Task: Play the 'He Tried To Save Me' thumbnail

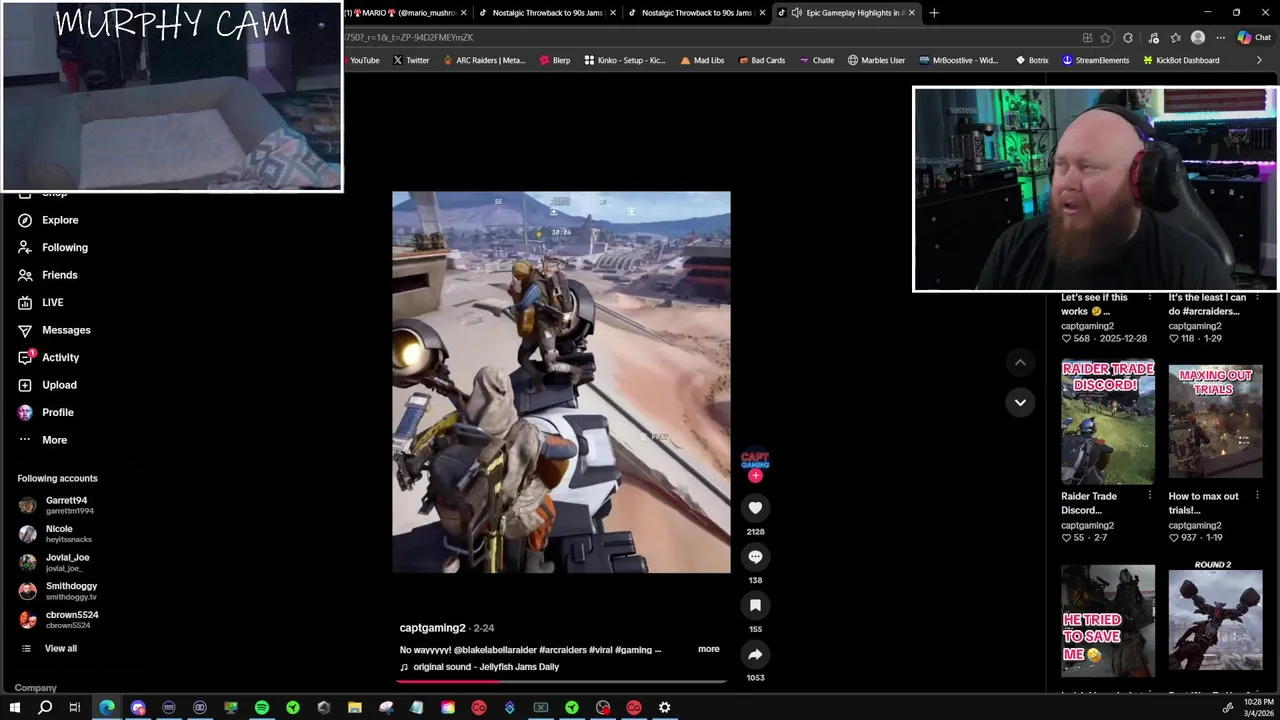Action: click(1108, 621)
